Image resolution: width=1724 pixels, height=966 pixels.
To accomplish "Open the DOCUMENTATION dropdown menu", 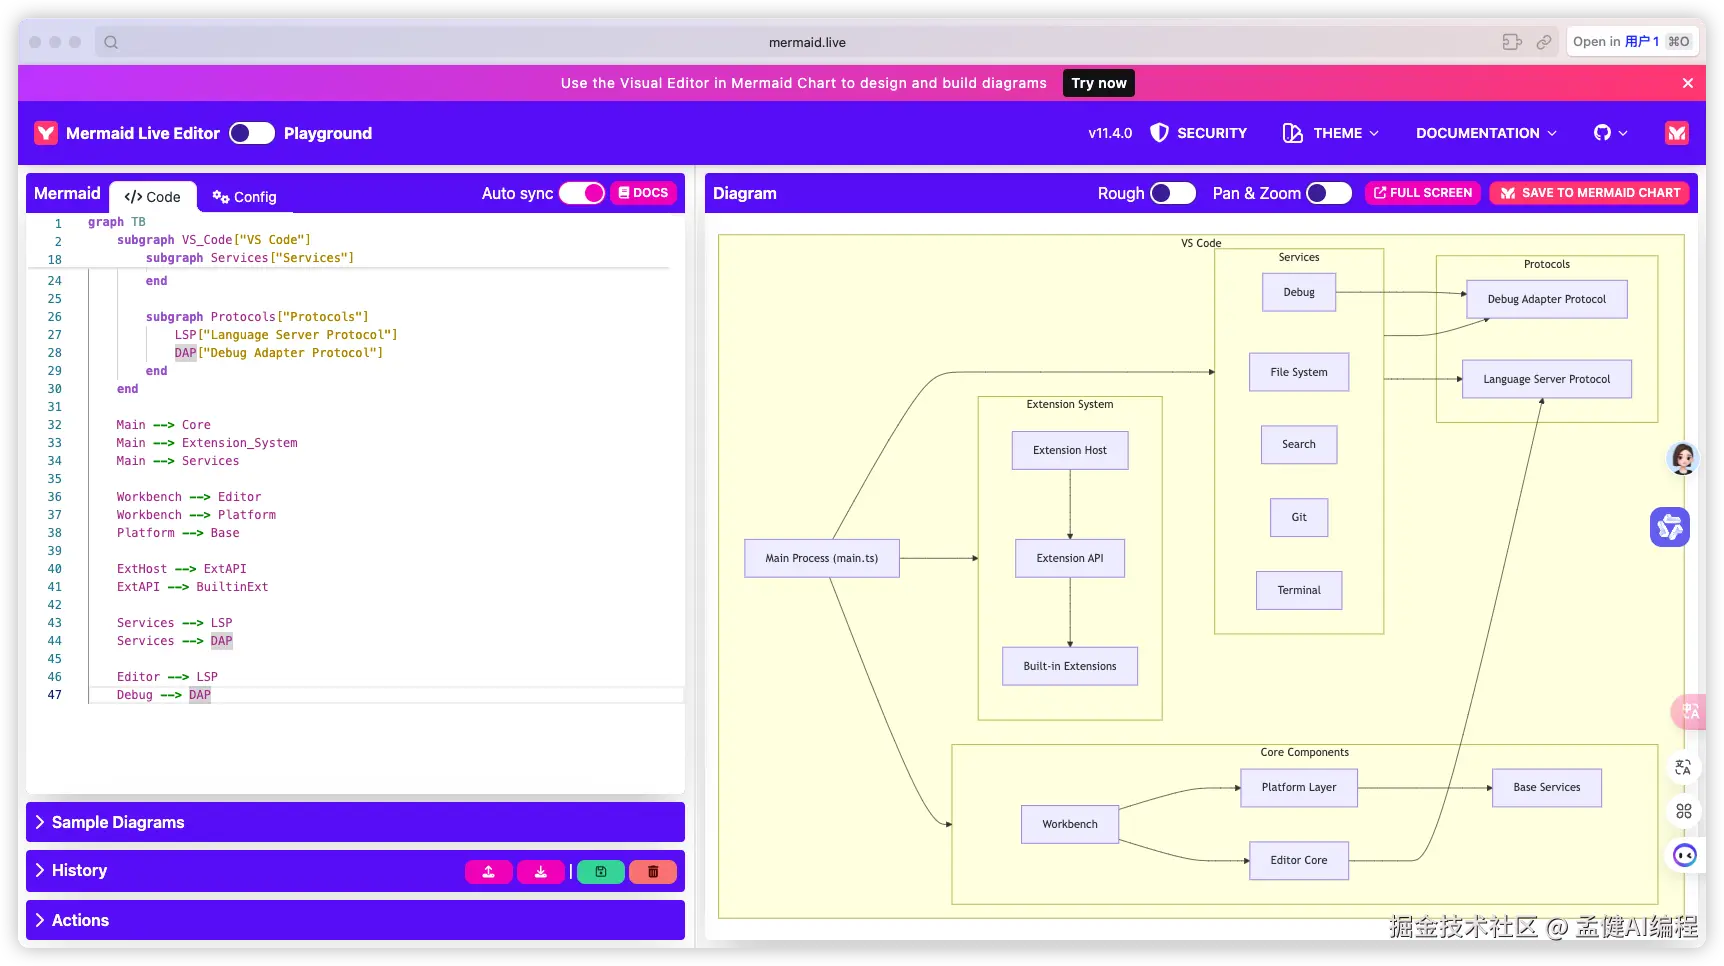I will click(1486, 133).
